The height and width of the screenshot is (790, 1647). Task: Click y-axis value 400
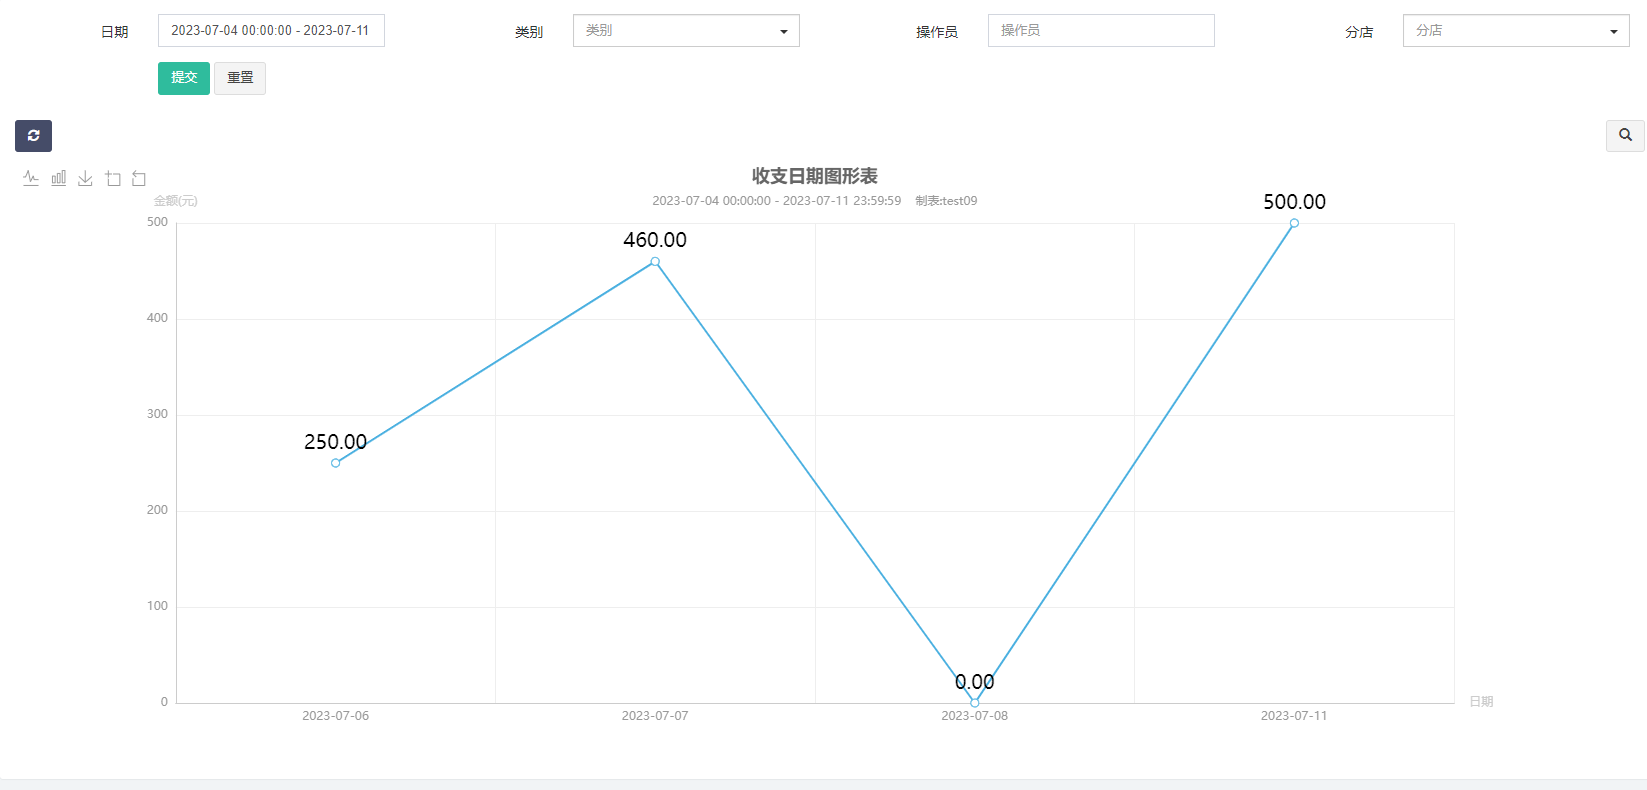click(157, 318)
